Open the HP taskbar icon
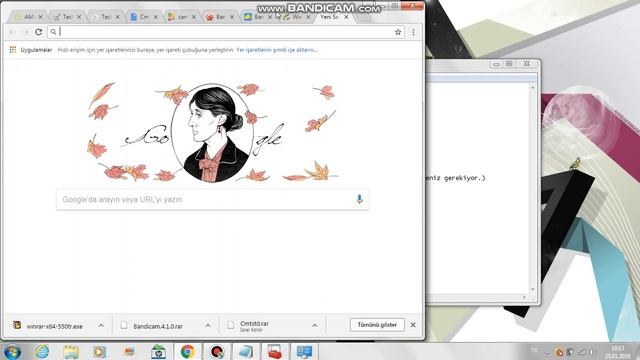 coord(158,352)
